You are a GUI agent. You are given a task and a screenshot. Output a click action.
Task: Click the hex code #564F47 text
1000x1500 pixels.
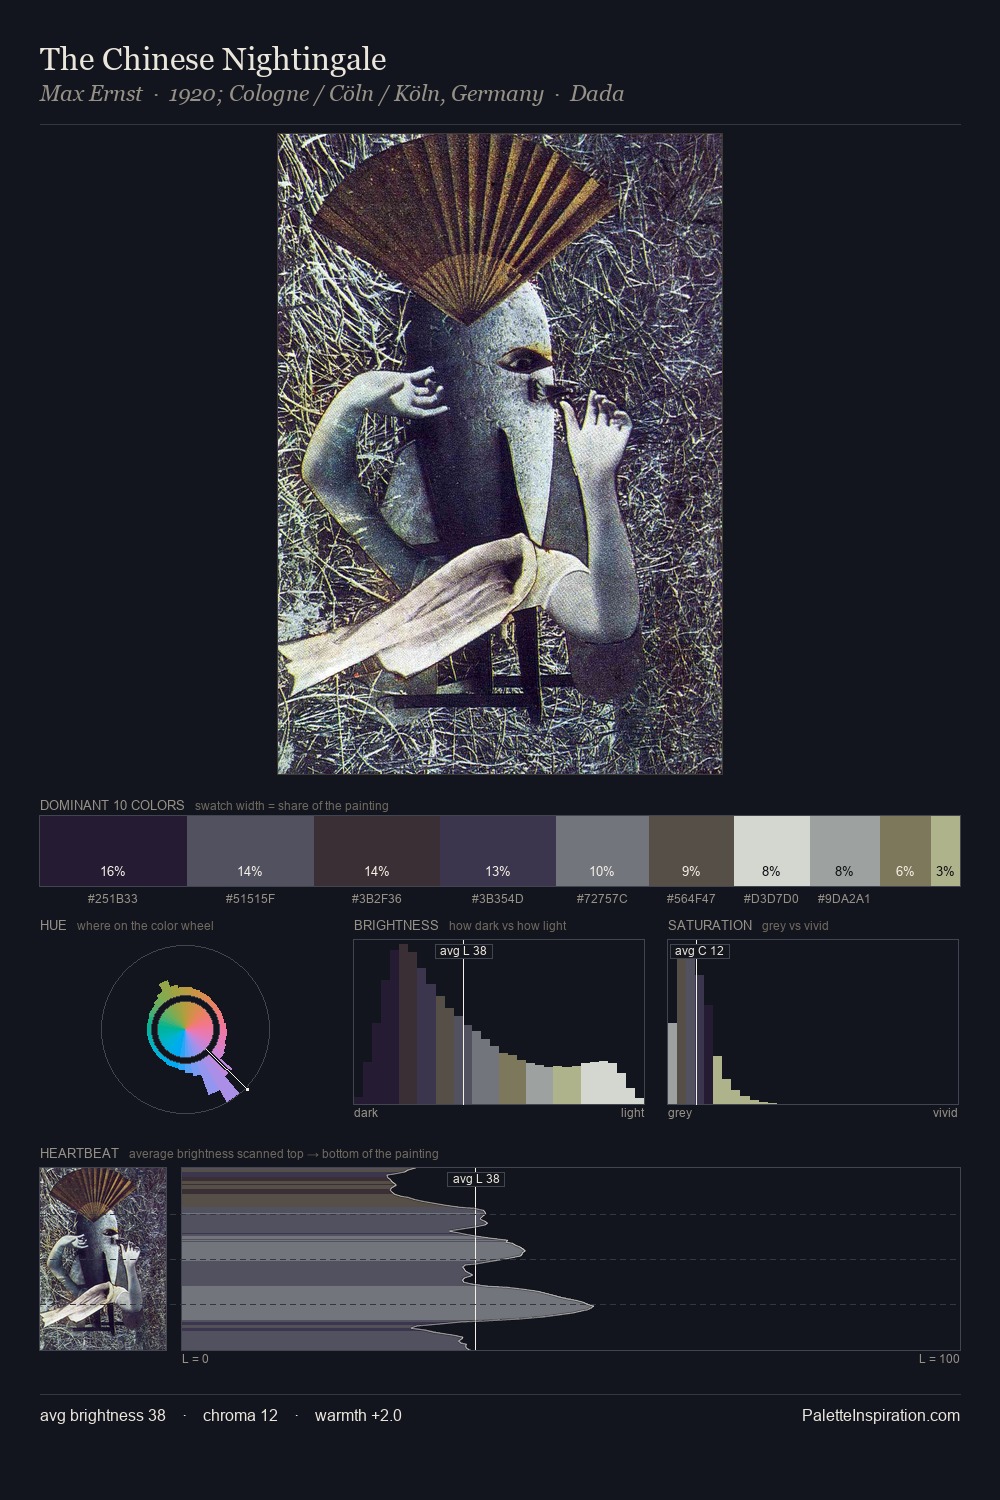click(x=691, y=898)
